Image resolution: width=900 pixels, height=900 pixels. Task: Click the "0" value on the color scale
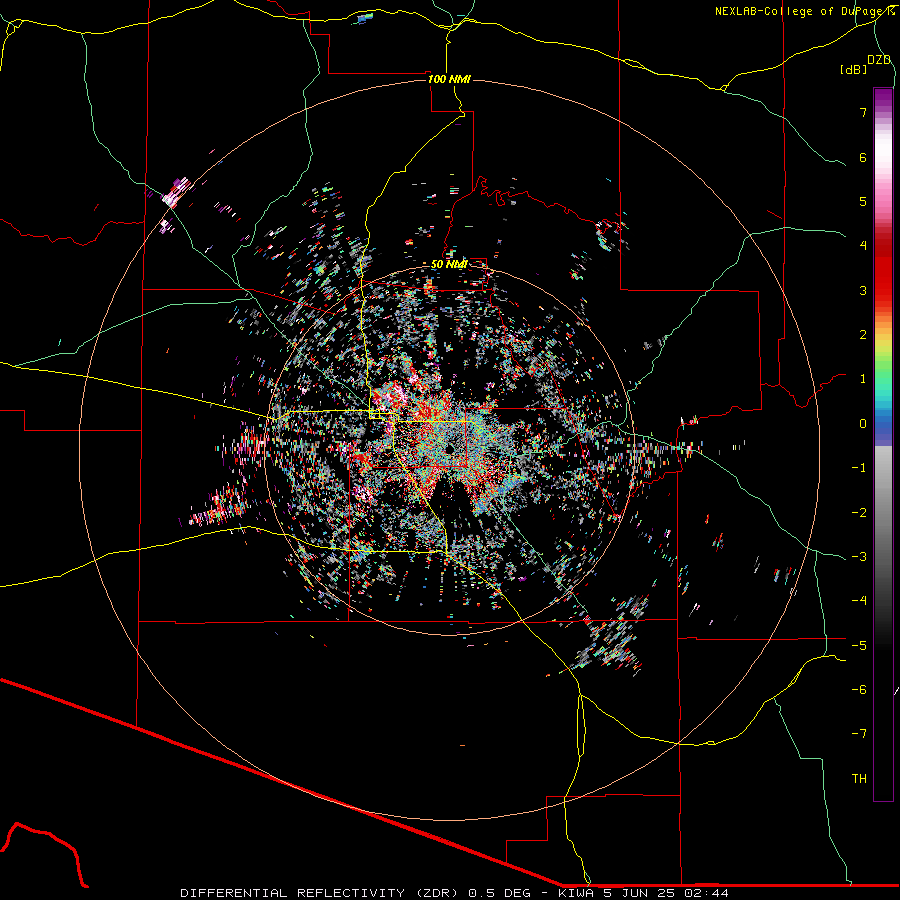point(863,424)
